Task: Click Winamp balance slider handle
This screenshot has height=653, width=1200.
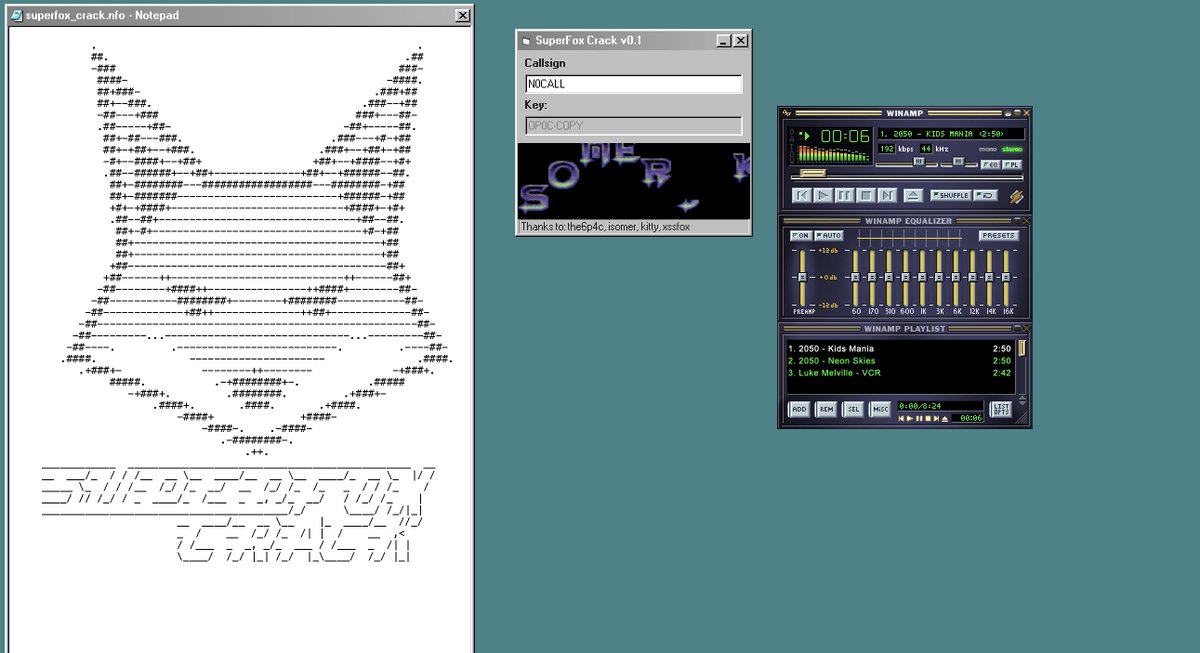Action: (958, 161)
